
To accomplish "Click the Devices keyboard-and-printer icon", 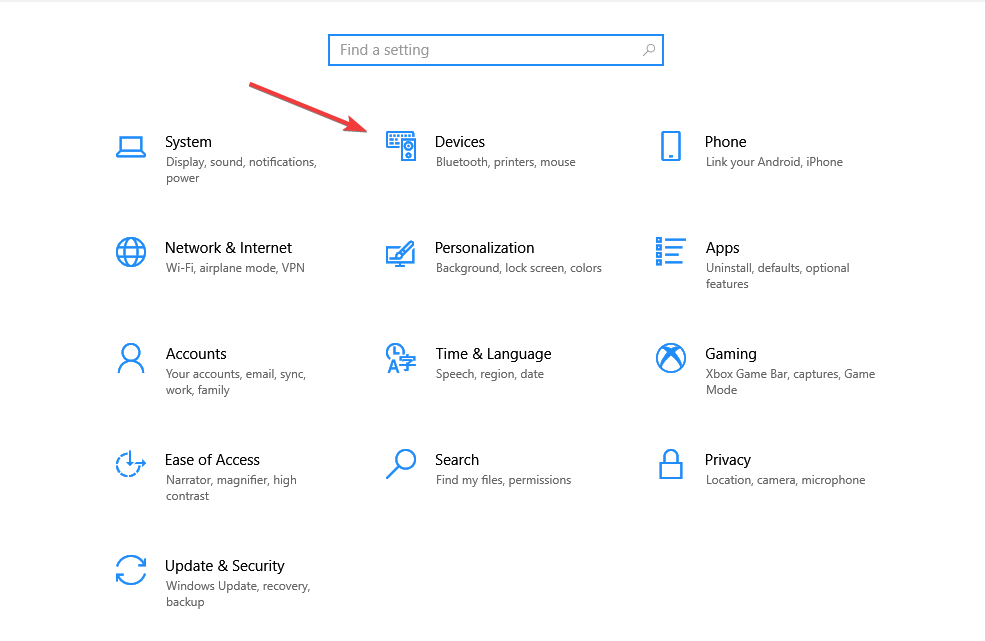I will click(x=401, y=146).
